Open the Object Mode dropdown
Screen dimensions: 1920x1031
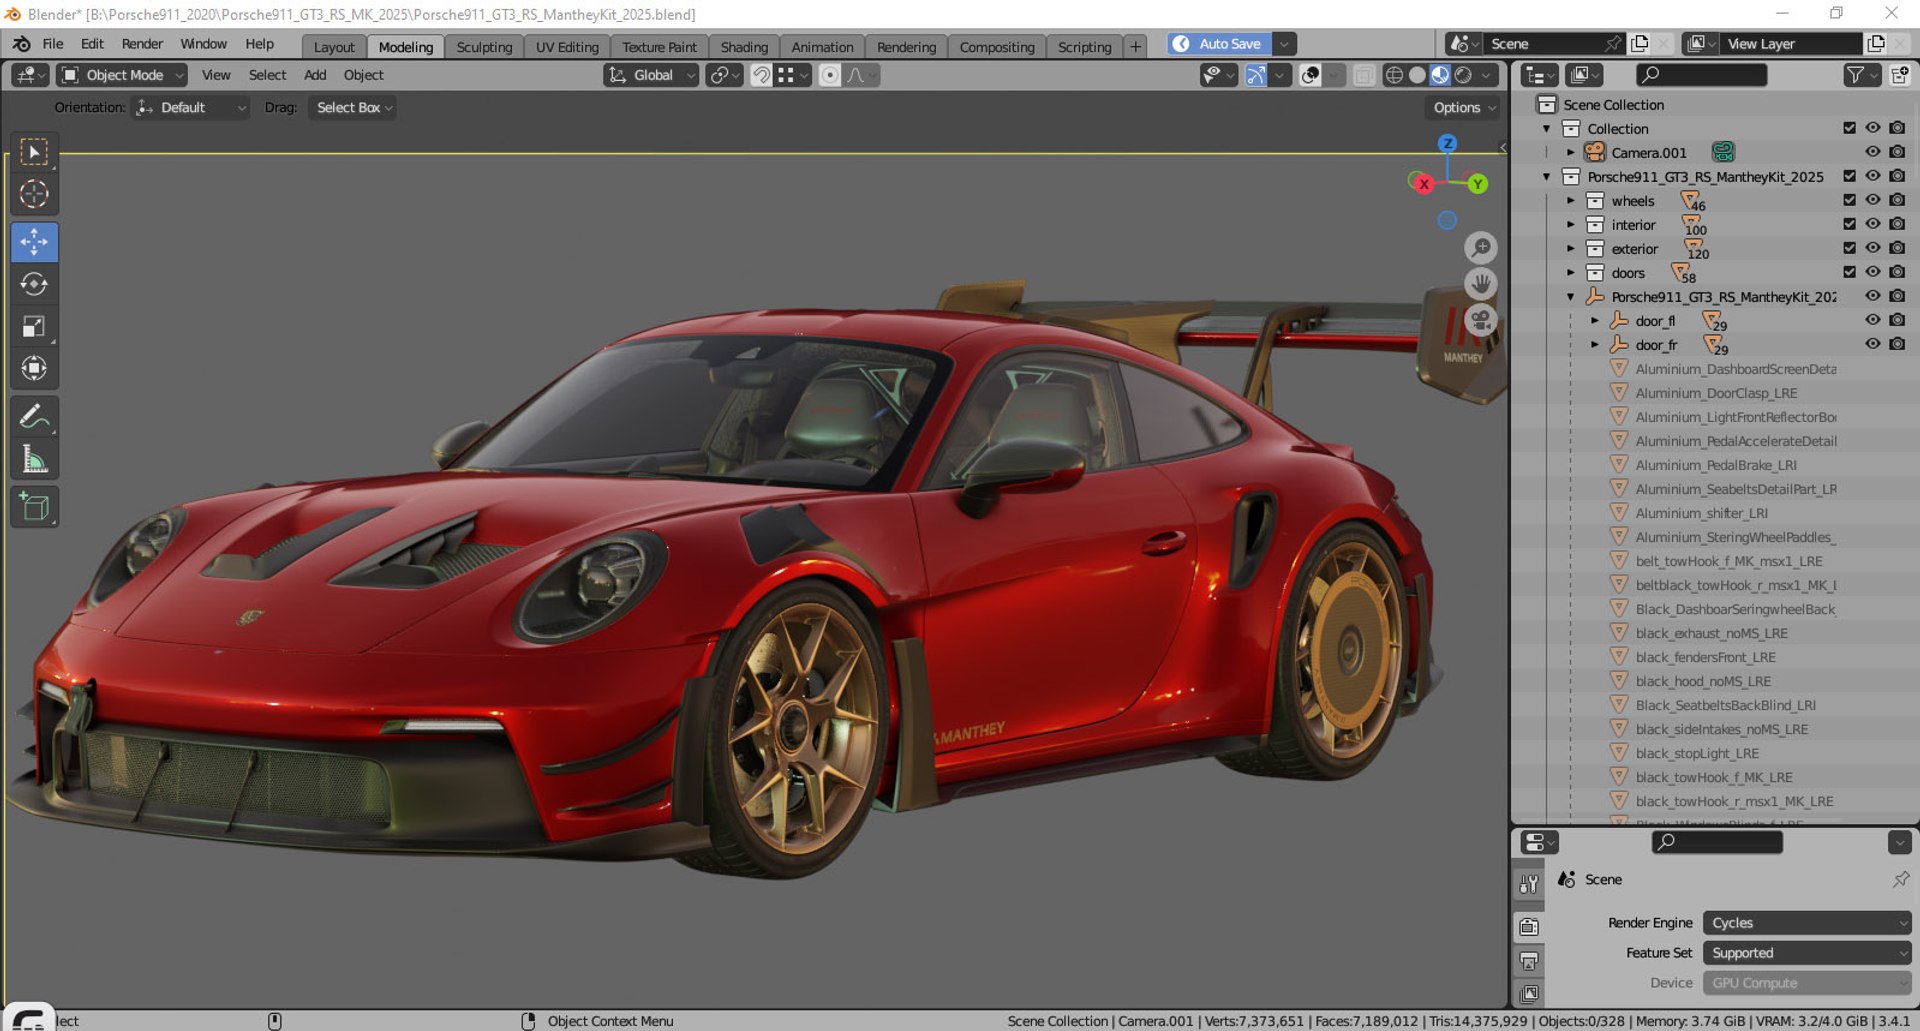click(x=122, y=75)
